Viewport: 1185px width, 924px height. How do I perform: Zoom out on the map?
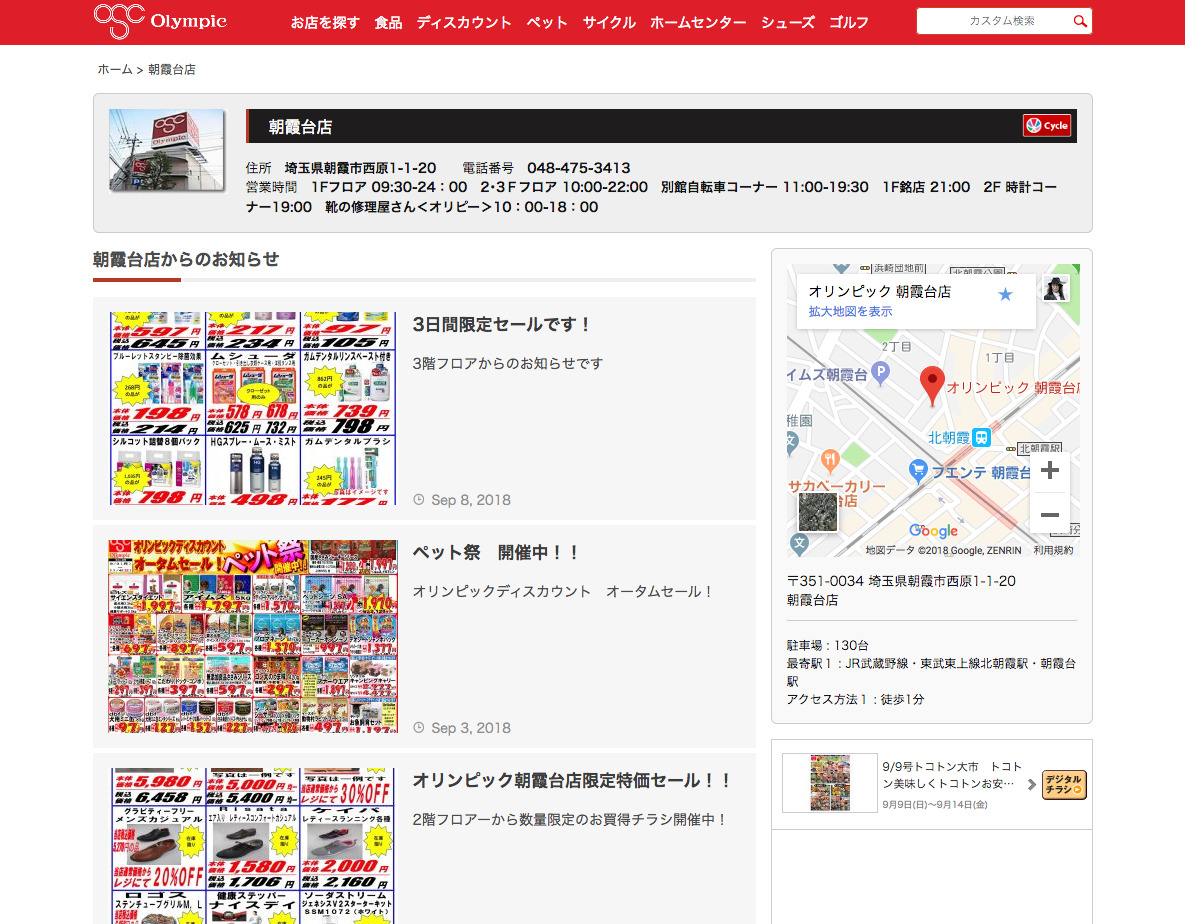point(1049,515)
